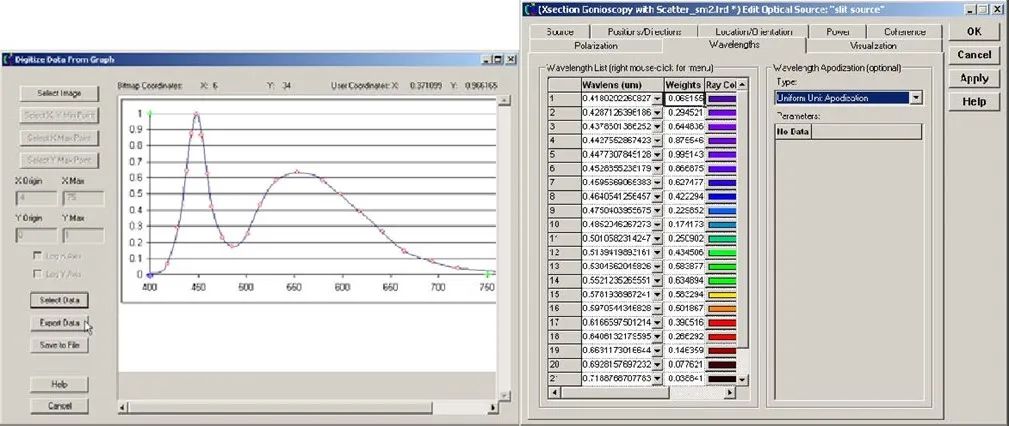Switch to the Polarization tab
The width and height of the screenshot is (1009, 426).
pyautogui.click(x=596, y=46)
